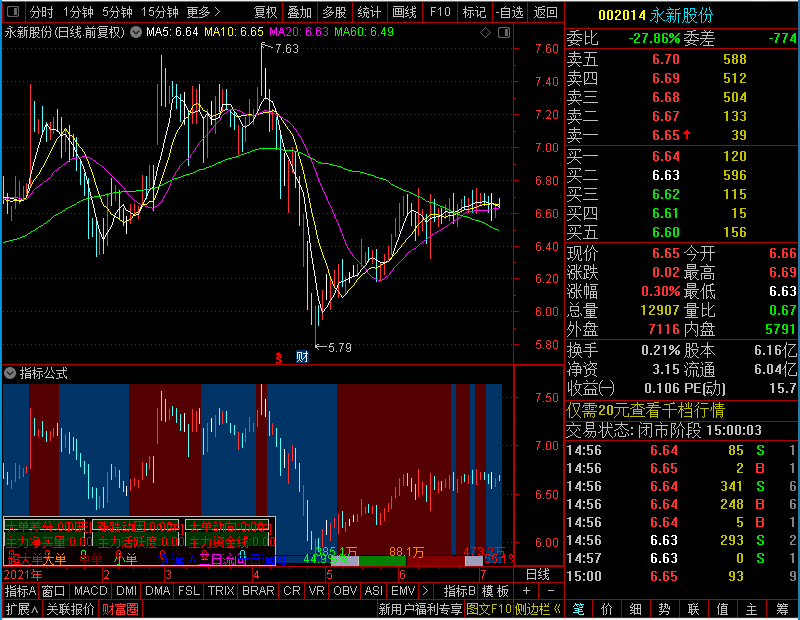Switch indicator to CR
This screenshot has width=800, height=620.
292,591
